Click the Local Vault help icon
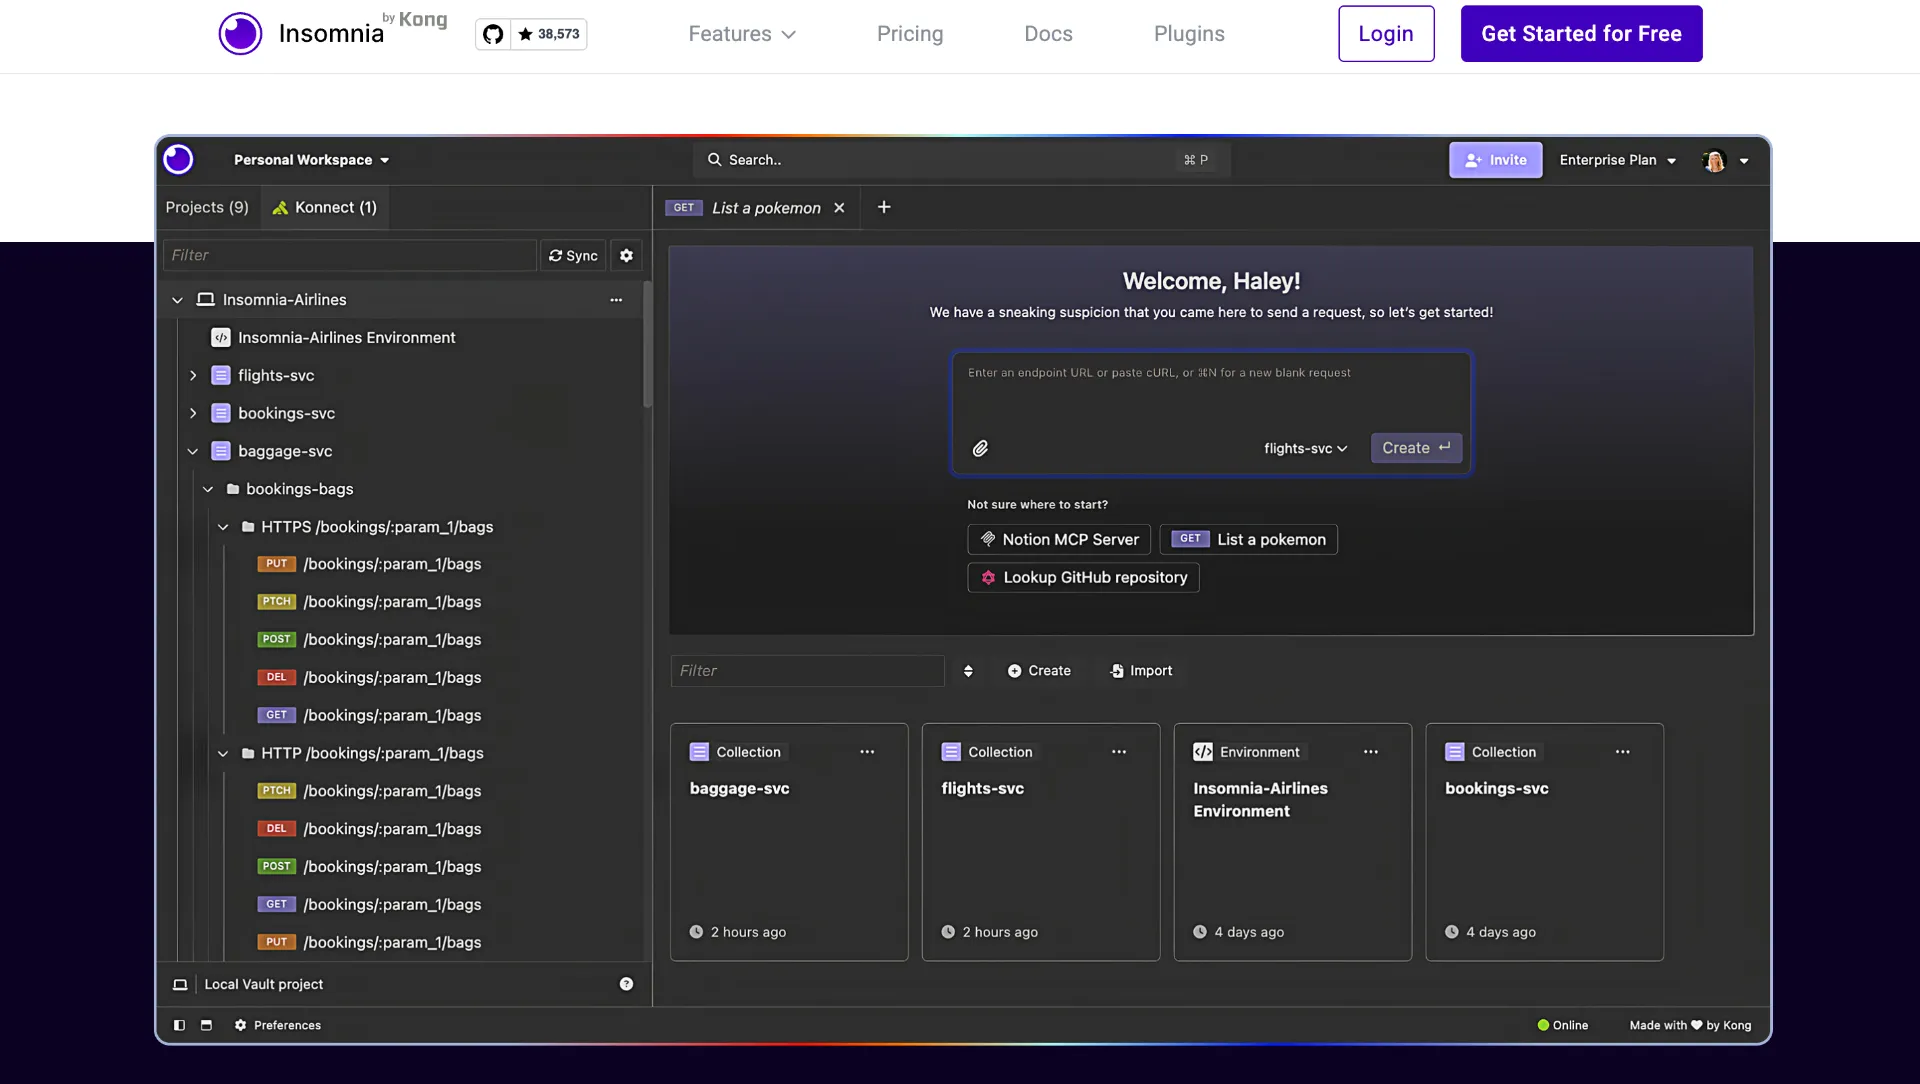Viewport: 1920px width, 1084px height. pos(626,984)
